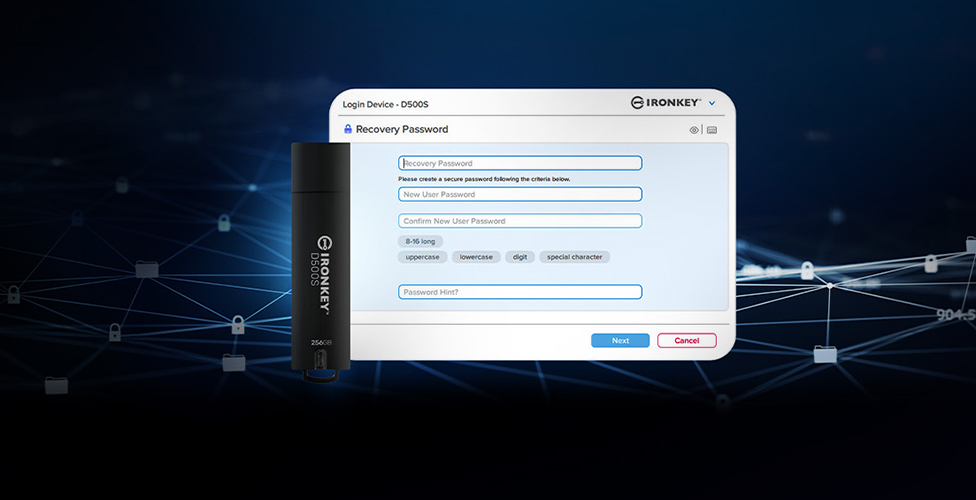
Task: Click the '8-16 long' criteria tag
Action: click(x=420, y=242)
